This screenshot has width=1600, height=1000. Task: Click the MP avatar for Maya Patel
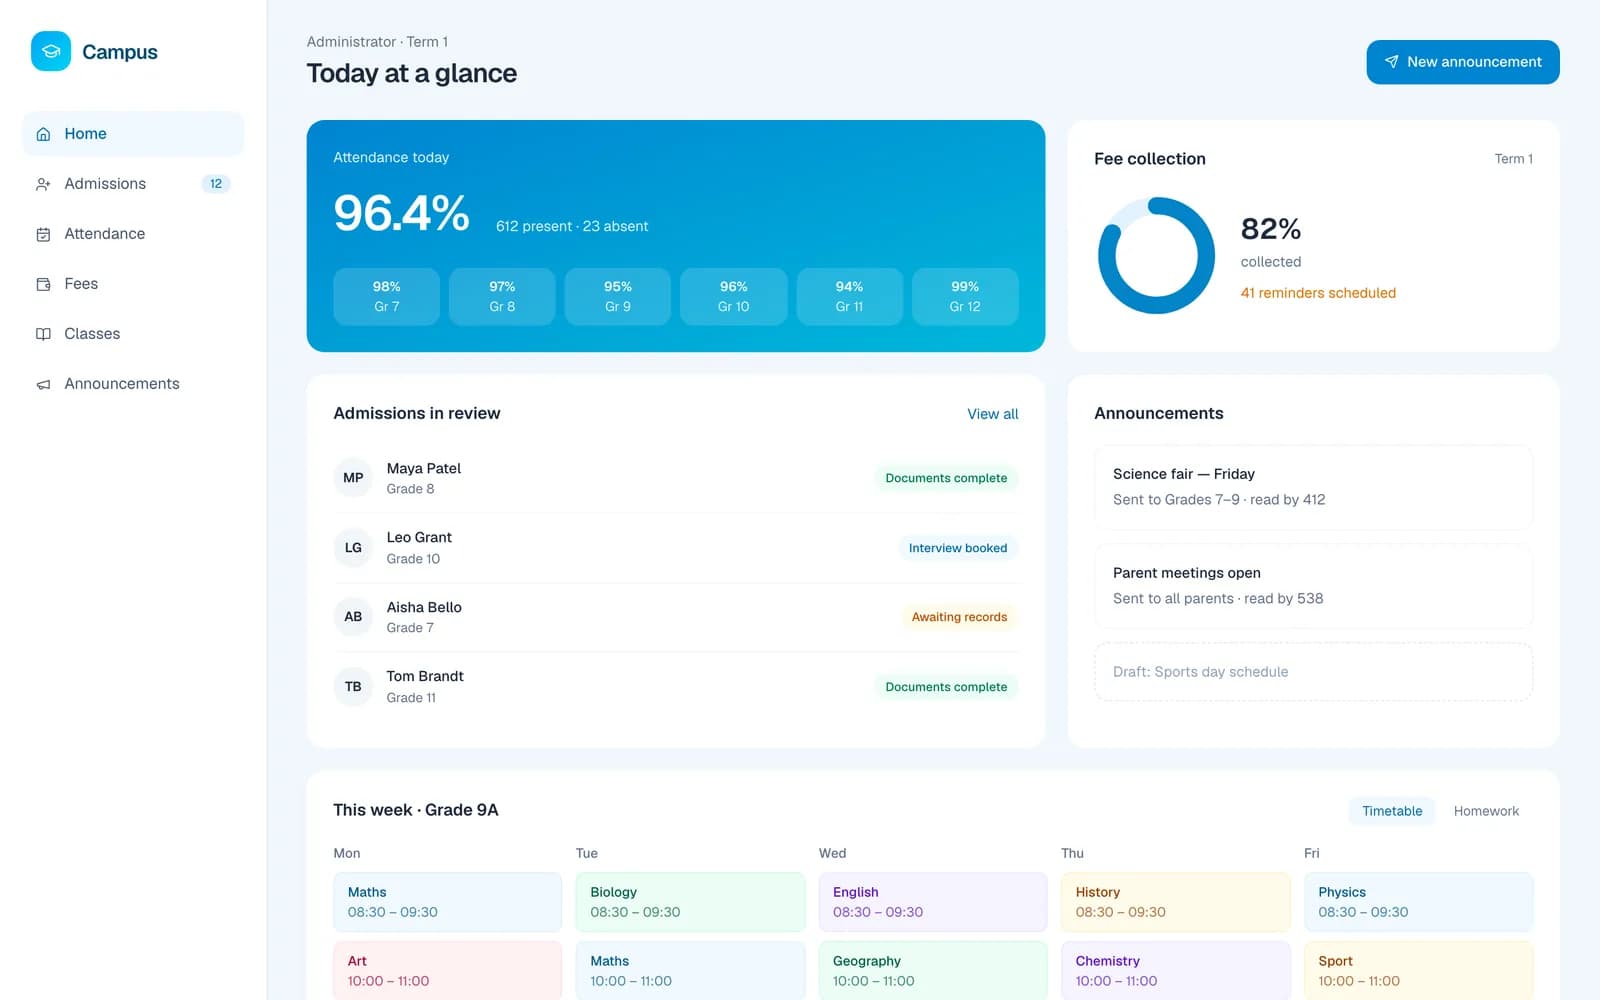353,478
